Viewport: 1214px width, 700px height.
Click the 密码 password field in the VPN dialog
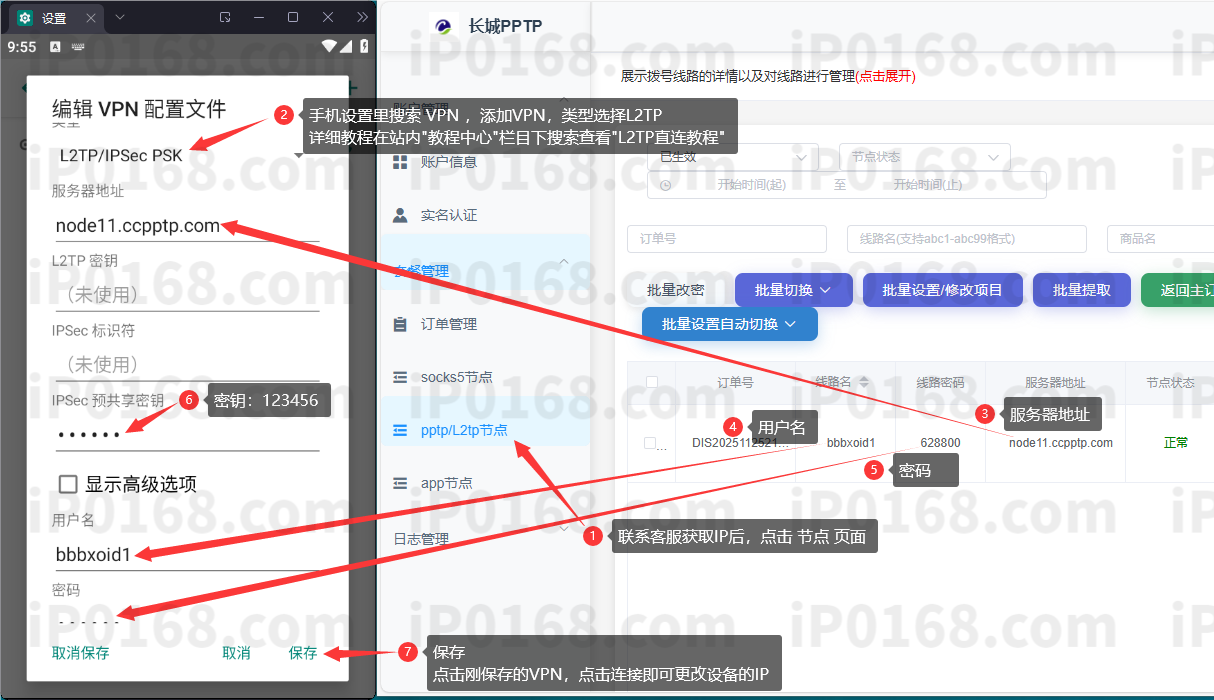click(x=185, y=621)
